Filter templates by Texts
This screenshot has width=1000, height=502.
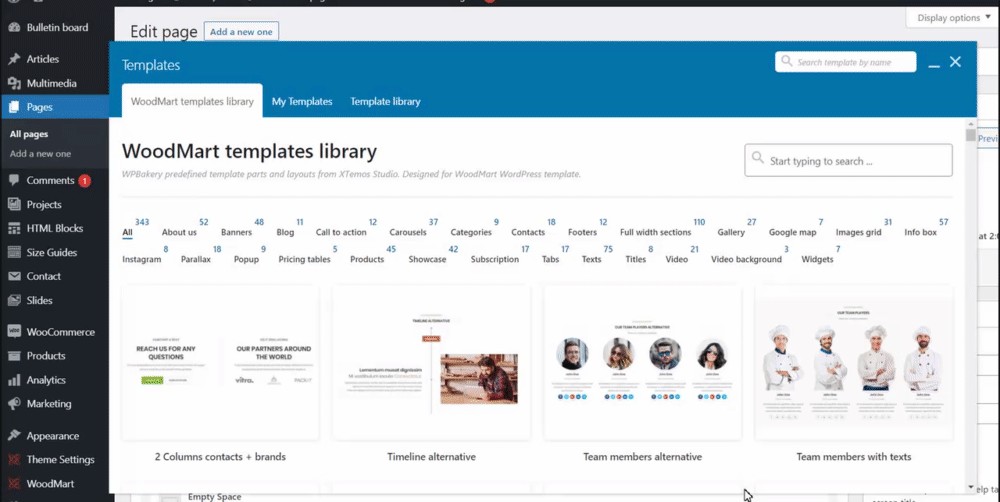tap(591, 260)
